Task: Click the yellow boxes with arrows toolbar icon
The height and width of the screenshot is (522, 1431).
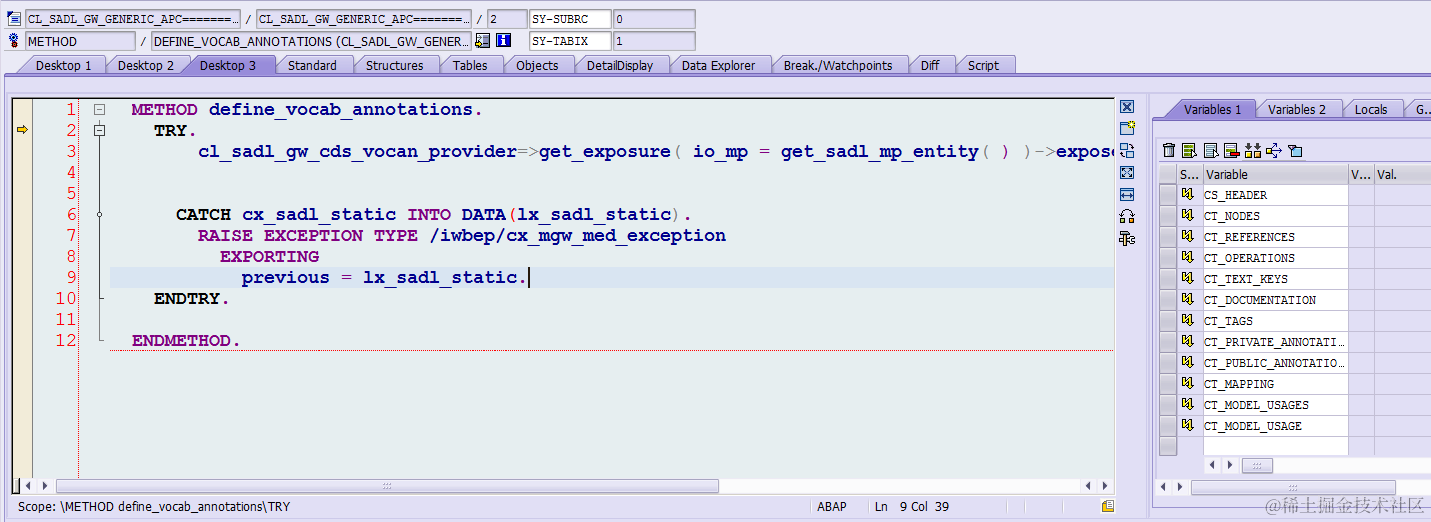Action: tap(1252, 150)
